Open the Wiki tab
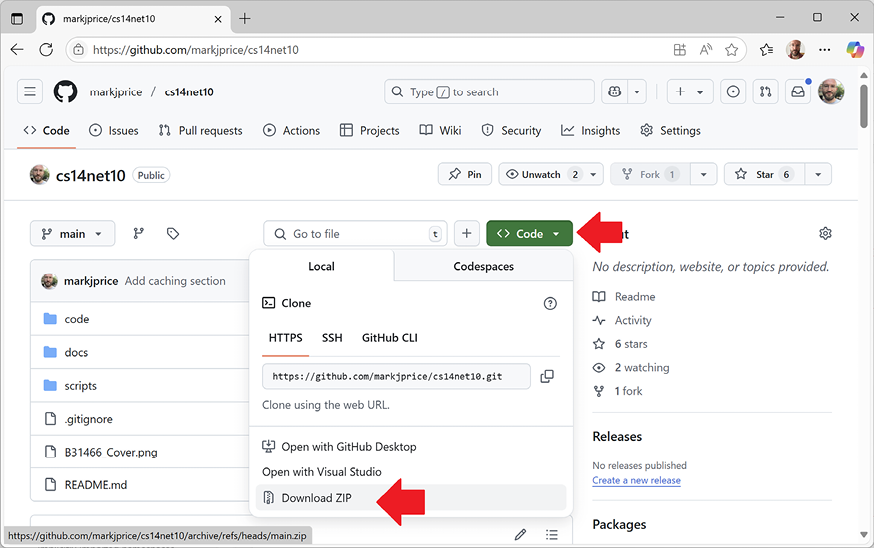874x548 pixels. click(x=440, y=130)
